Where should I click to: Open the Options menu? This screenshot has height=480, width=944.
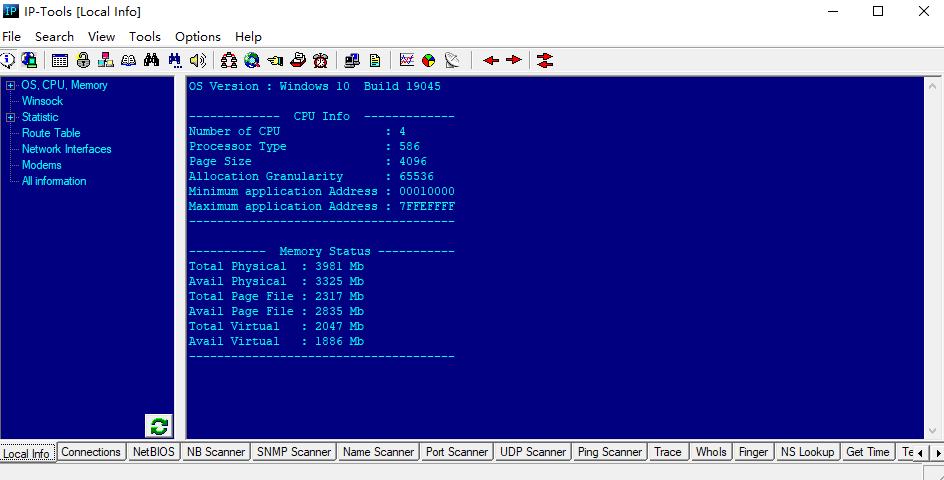tap(198, 37)
